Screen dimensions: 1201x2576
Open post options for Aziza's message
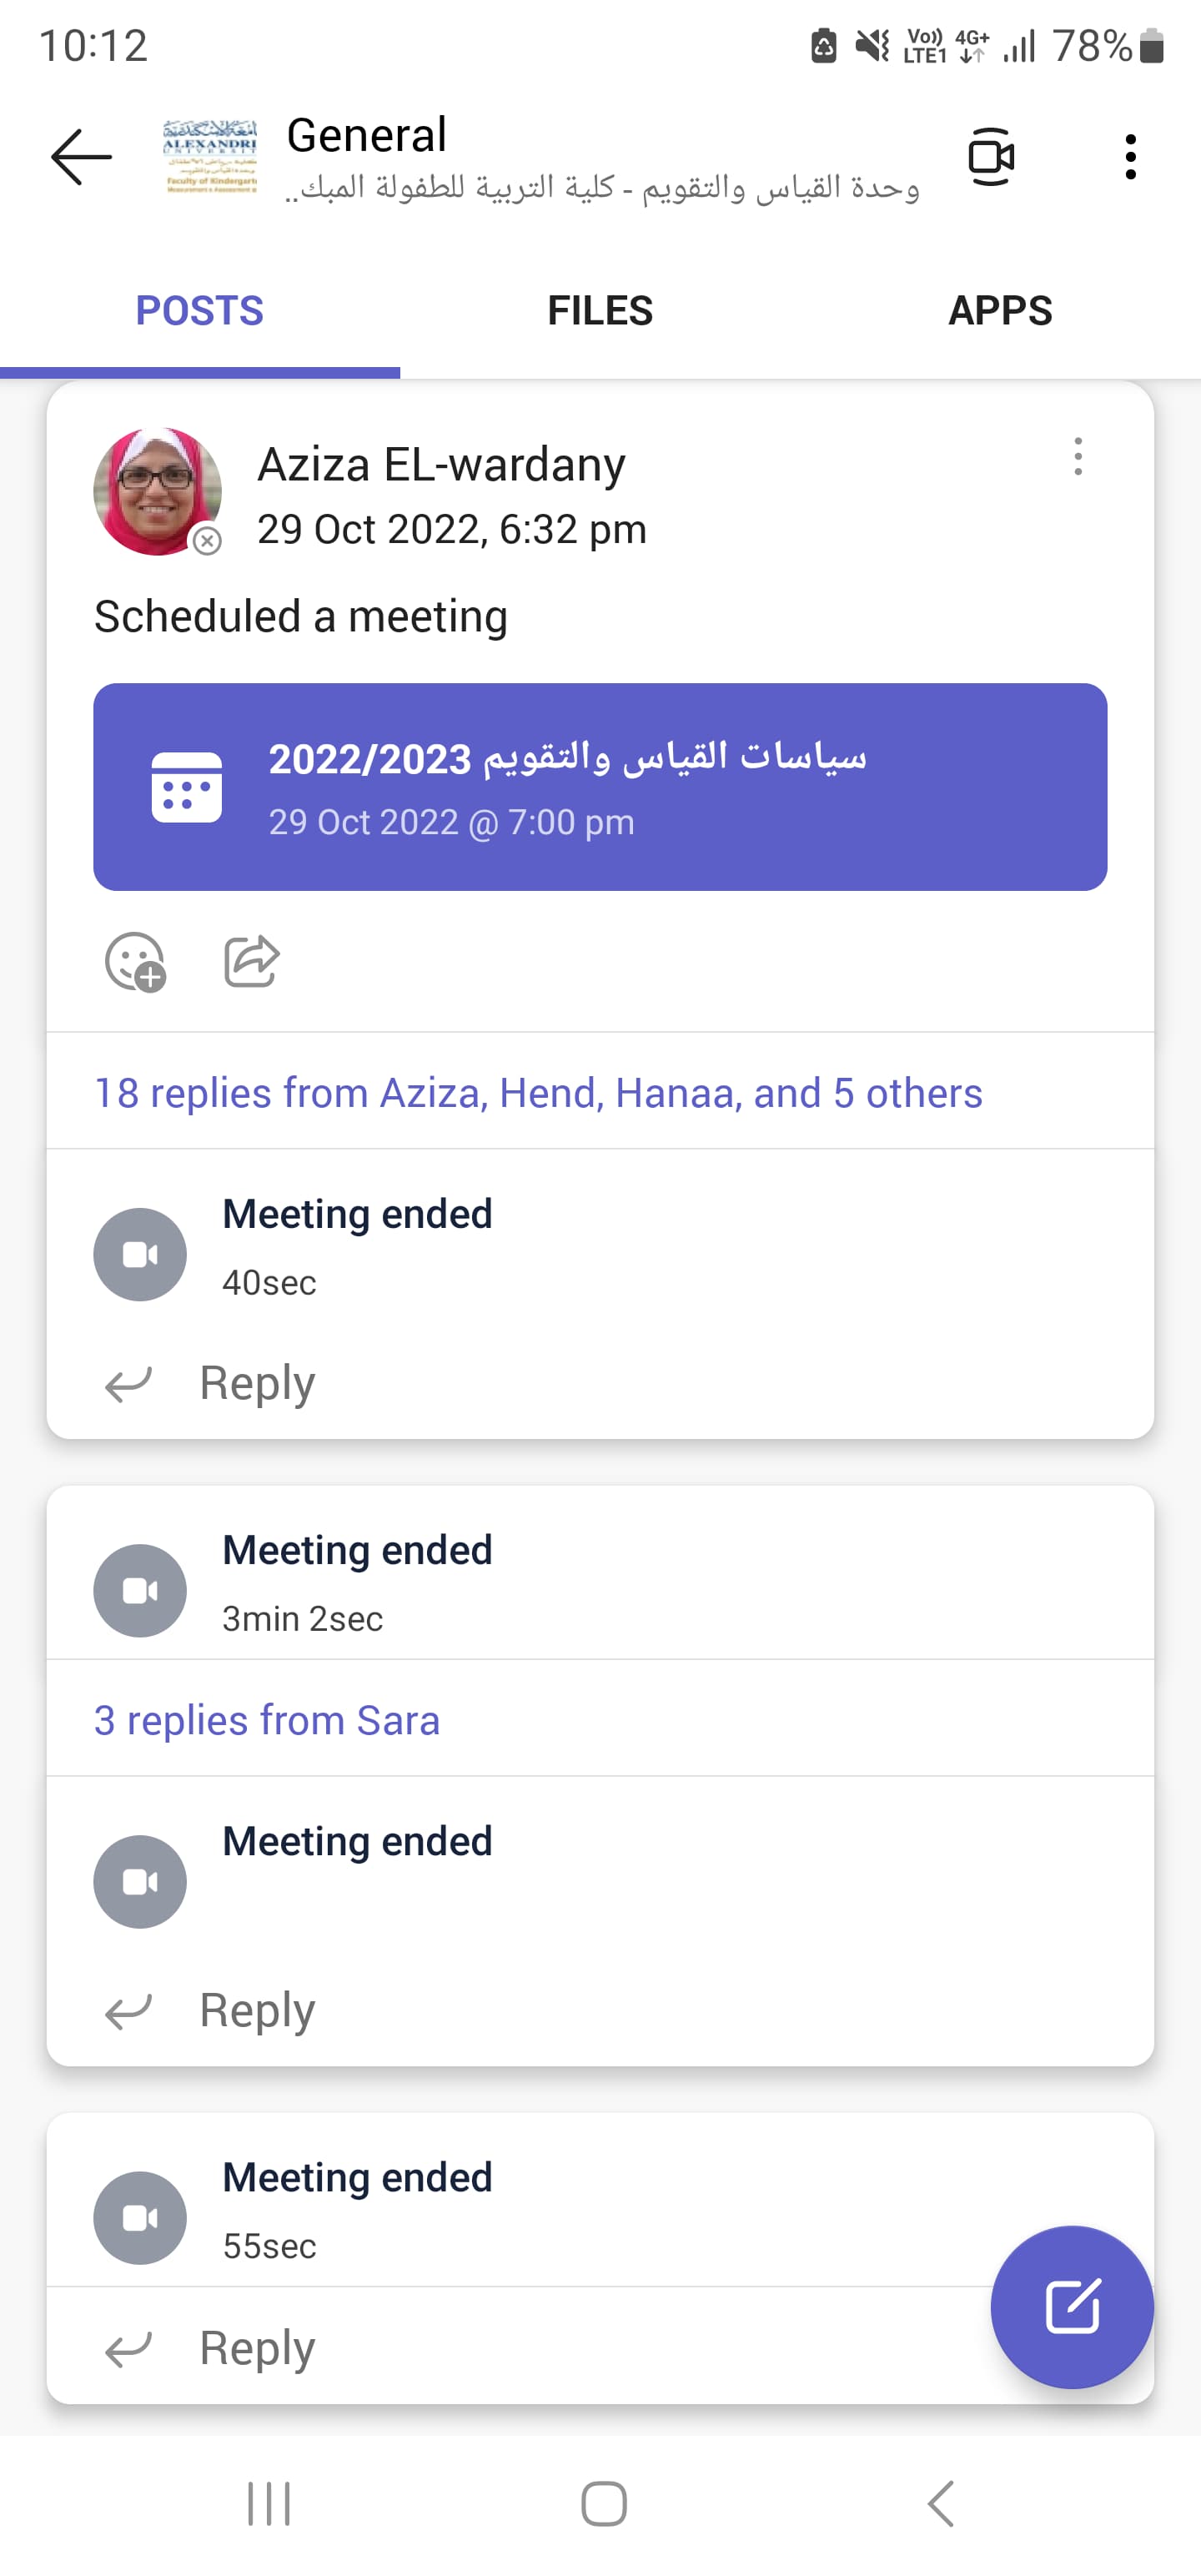click(x=1077, y=457)
